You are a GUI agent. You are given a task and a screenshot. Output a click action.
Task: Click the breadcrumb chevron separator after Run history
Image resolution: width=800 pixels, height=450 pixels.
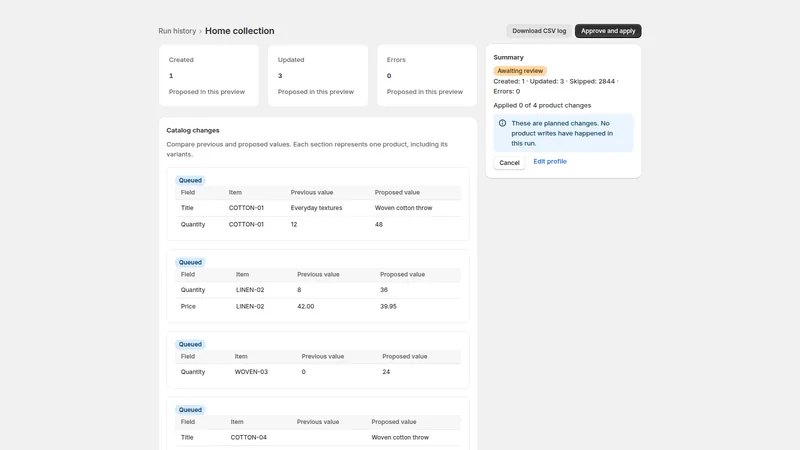(201, 32)
